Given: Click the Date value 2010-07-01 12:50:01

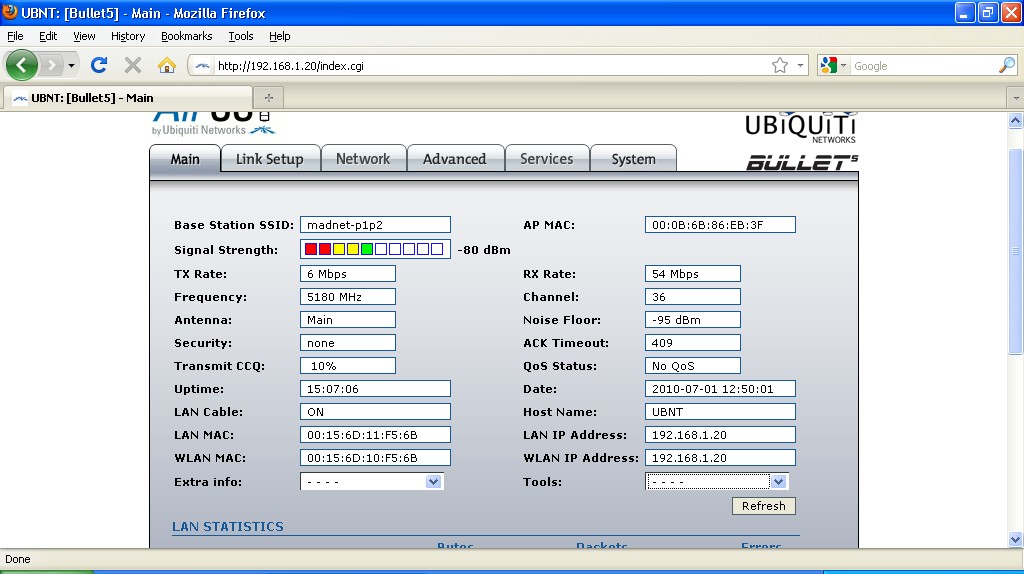Looking at the screenshot, I should (x=720, y=389).
